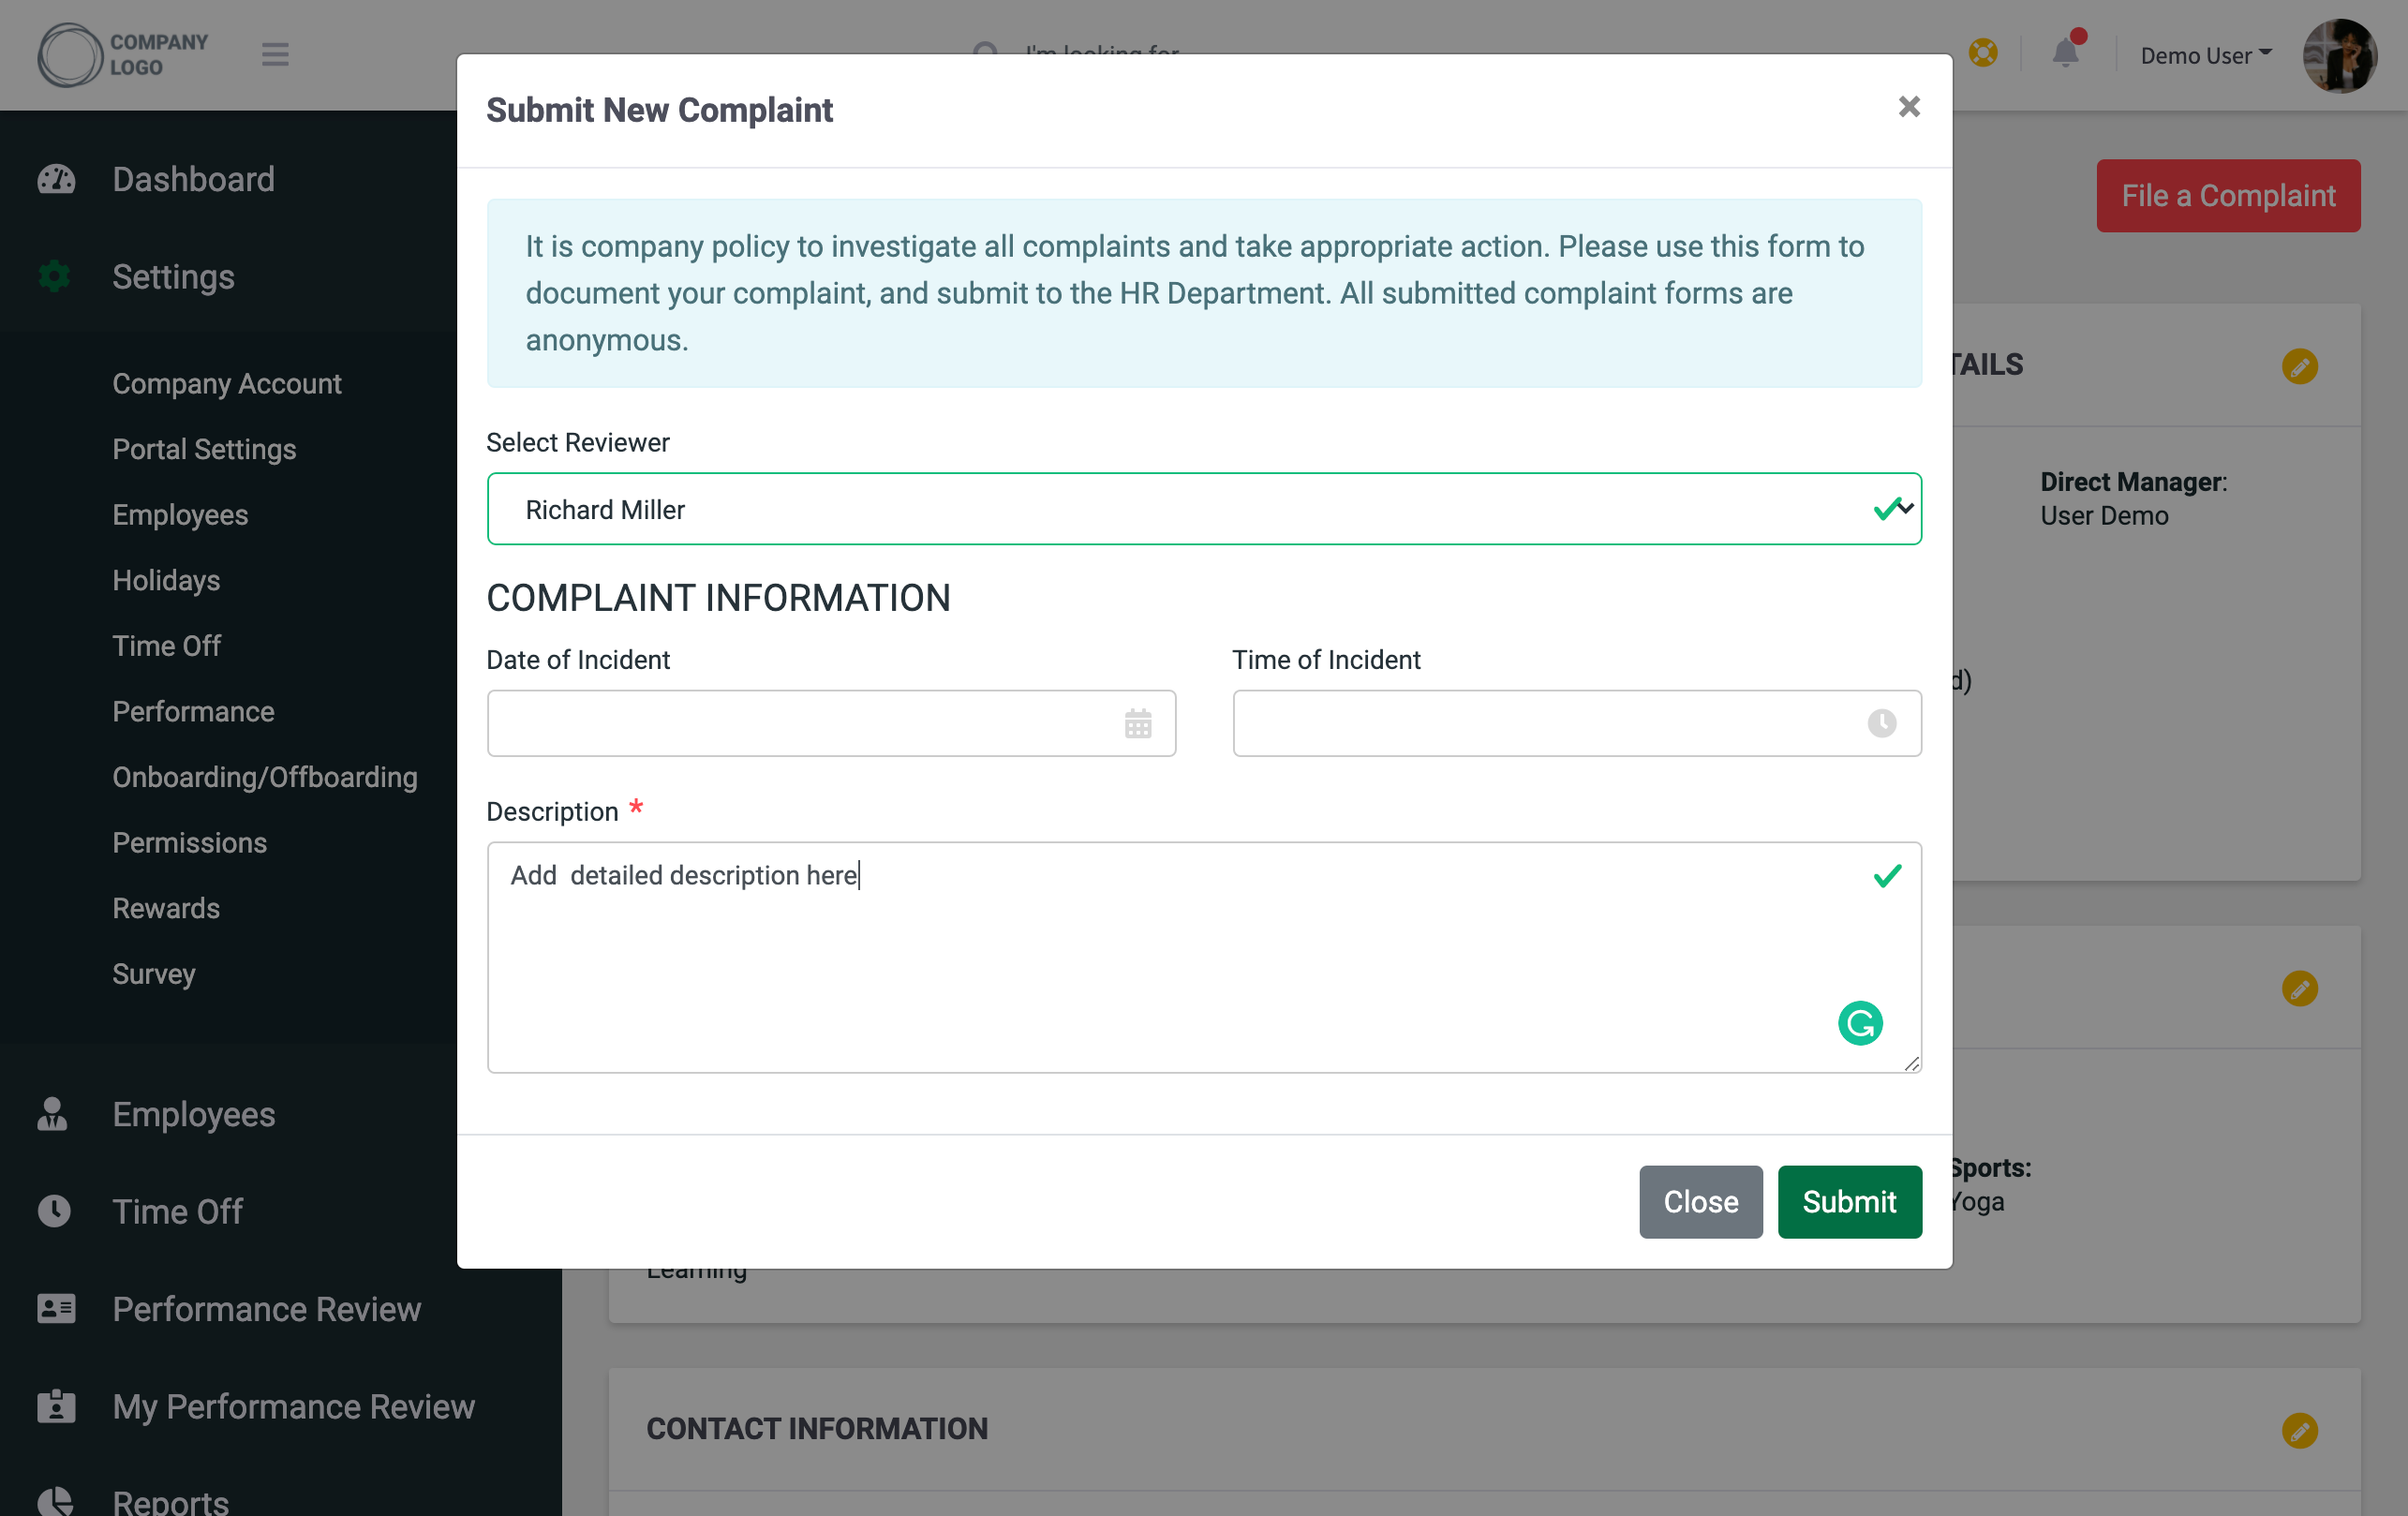
Task: Open My Performance Review in sidebar
Action: (x=293, y=1406)
